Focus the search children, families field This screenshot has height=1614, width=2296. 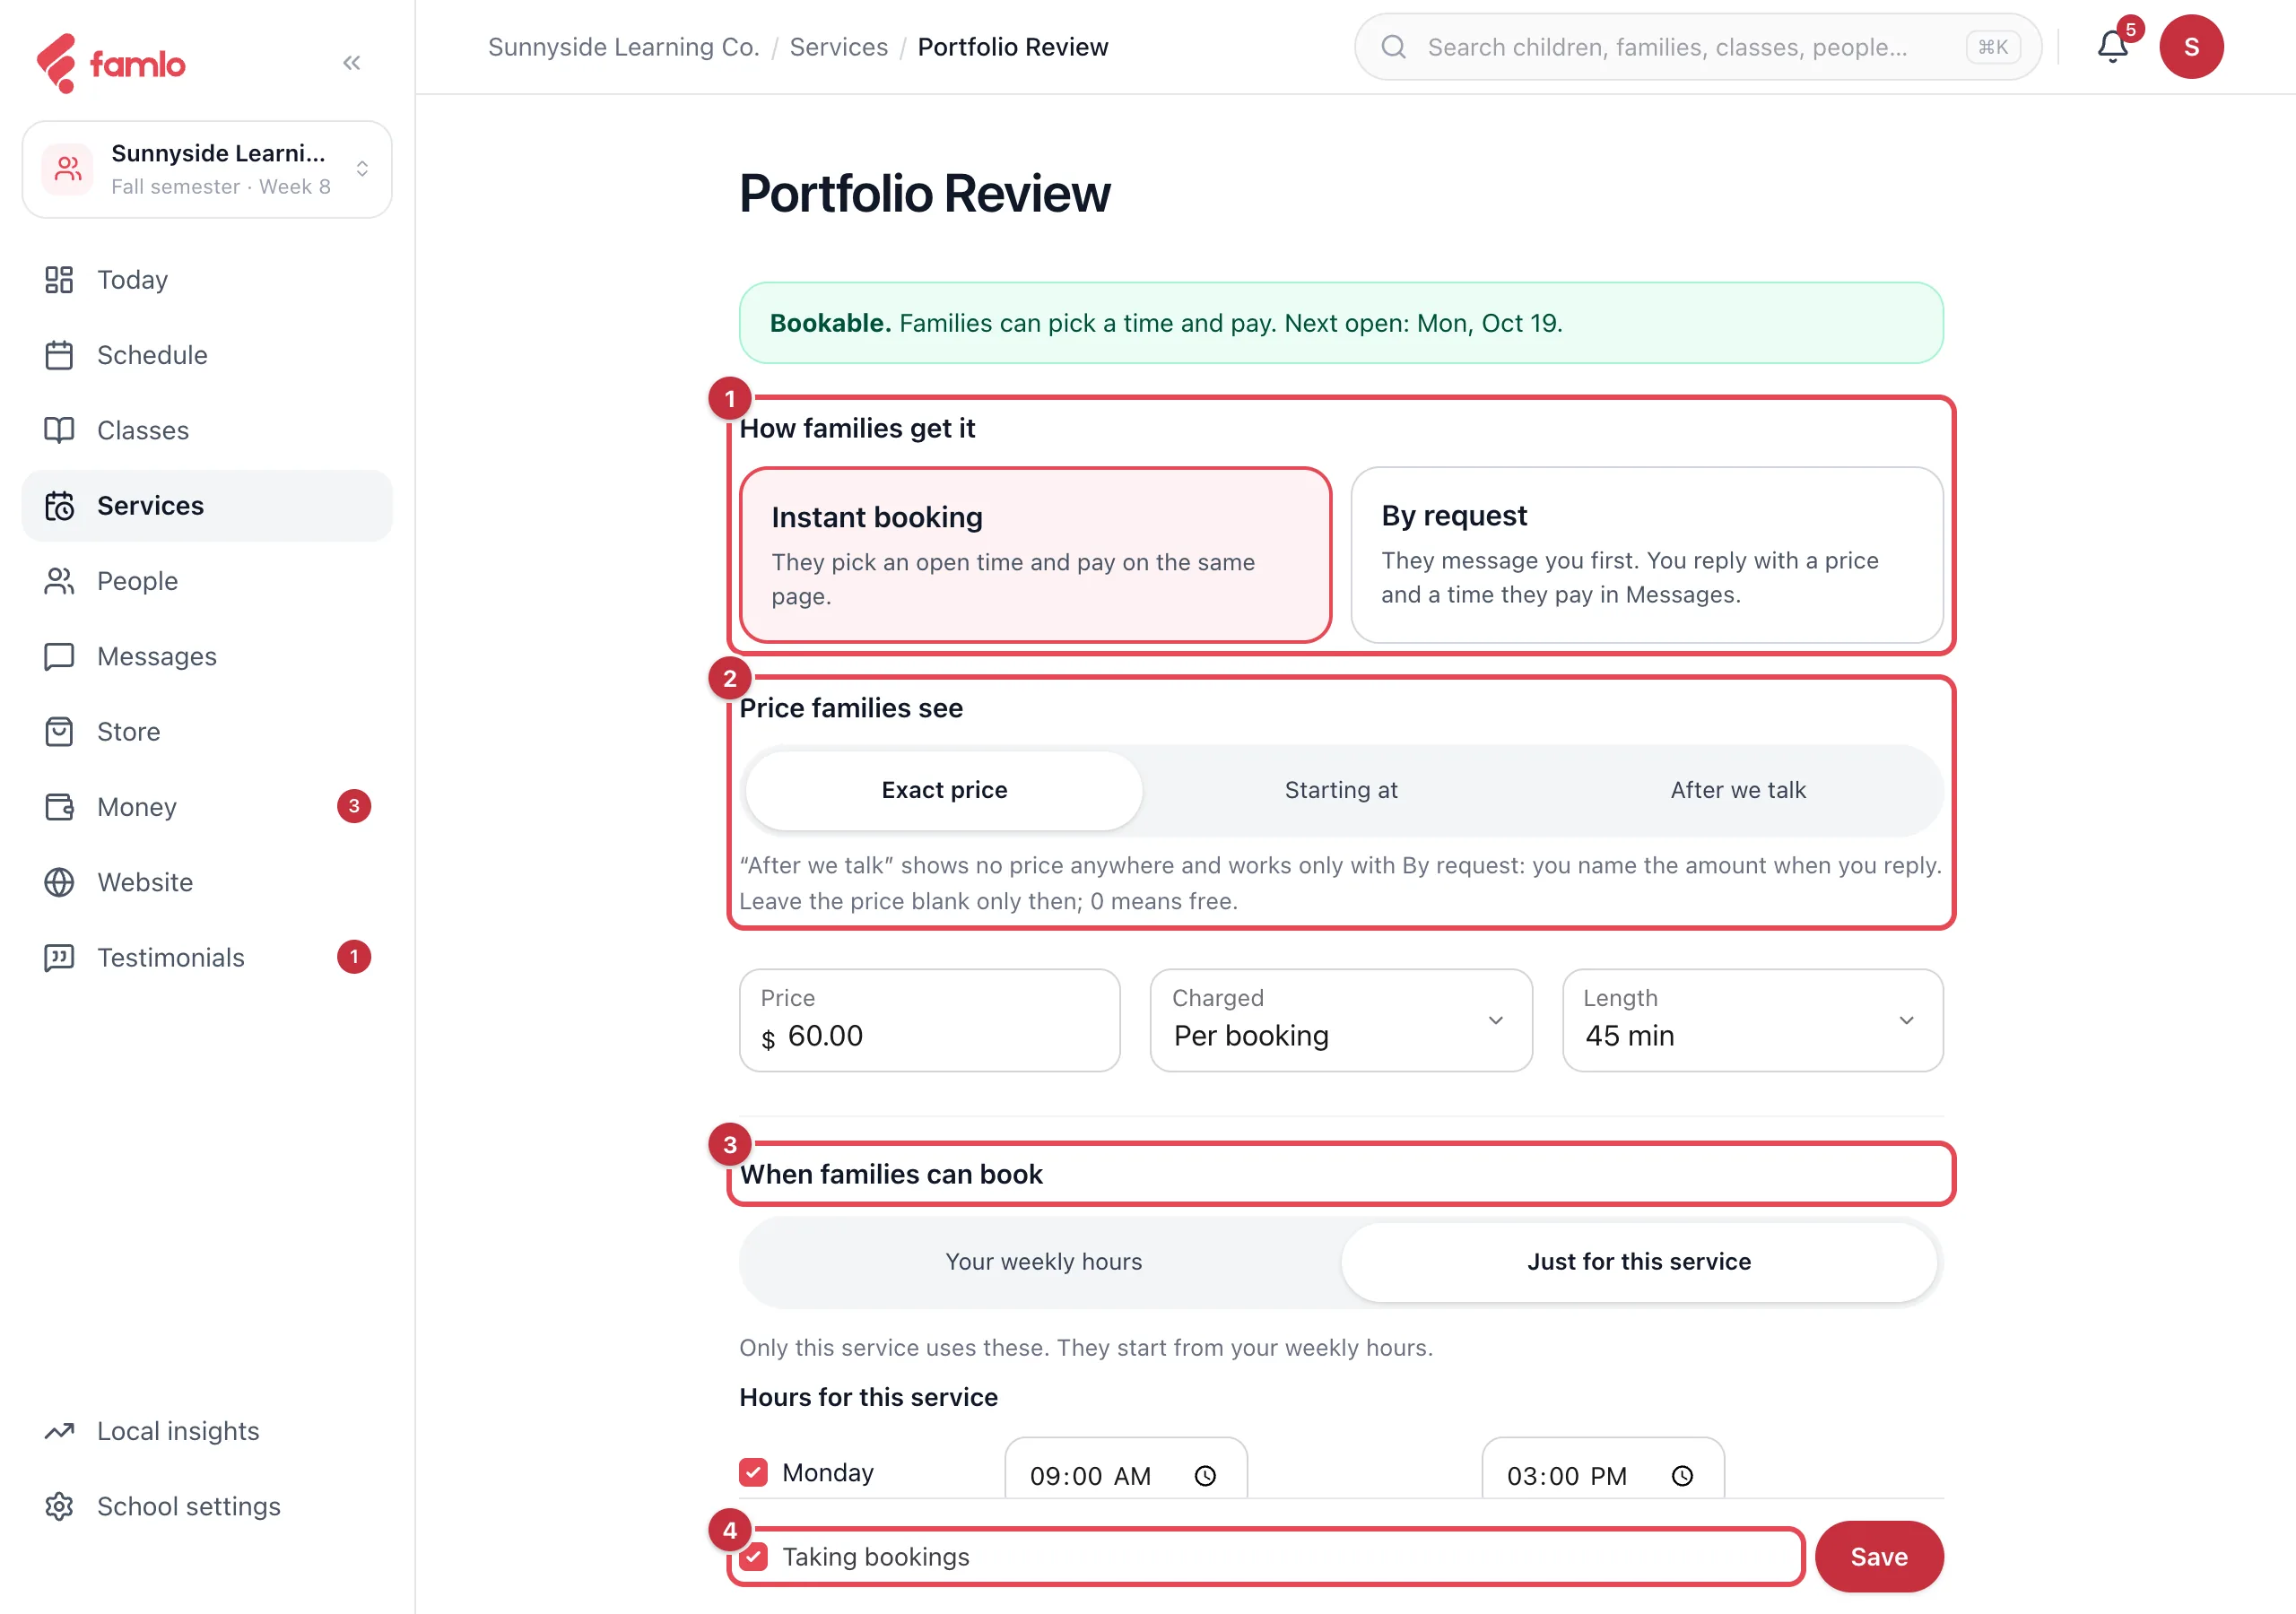(x=1697, y=47)
